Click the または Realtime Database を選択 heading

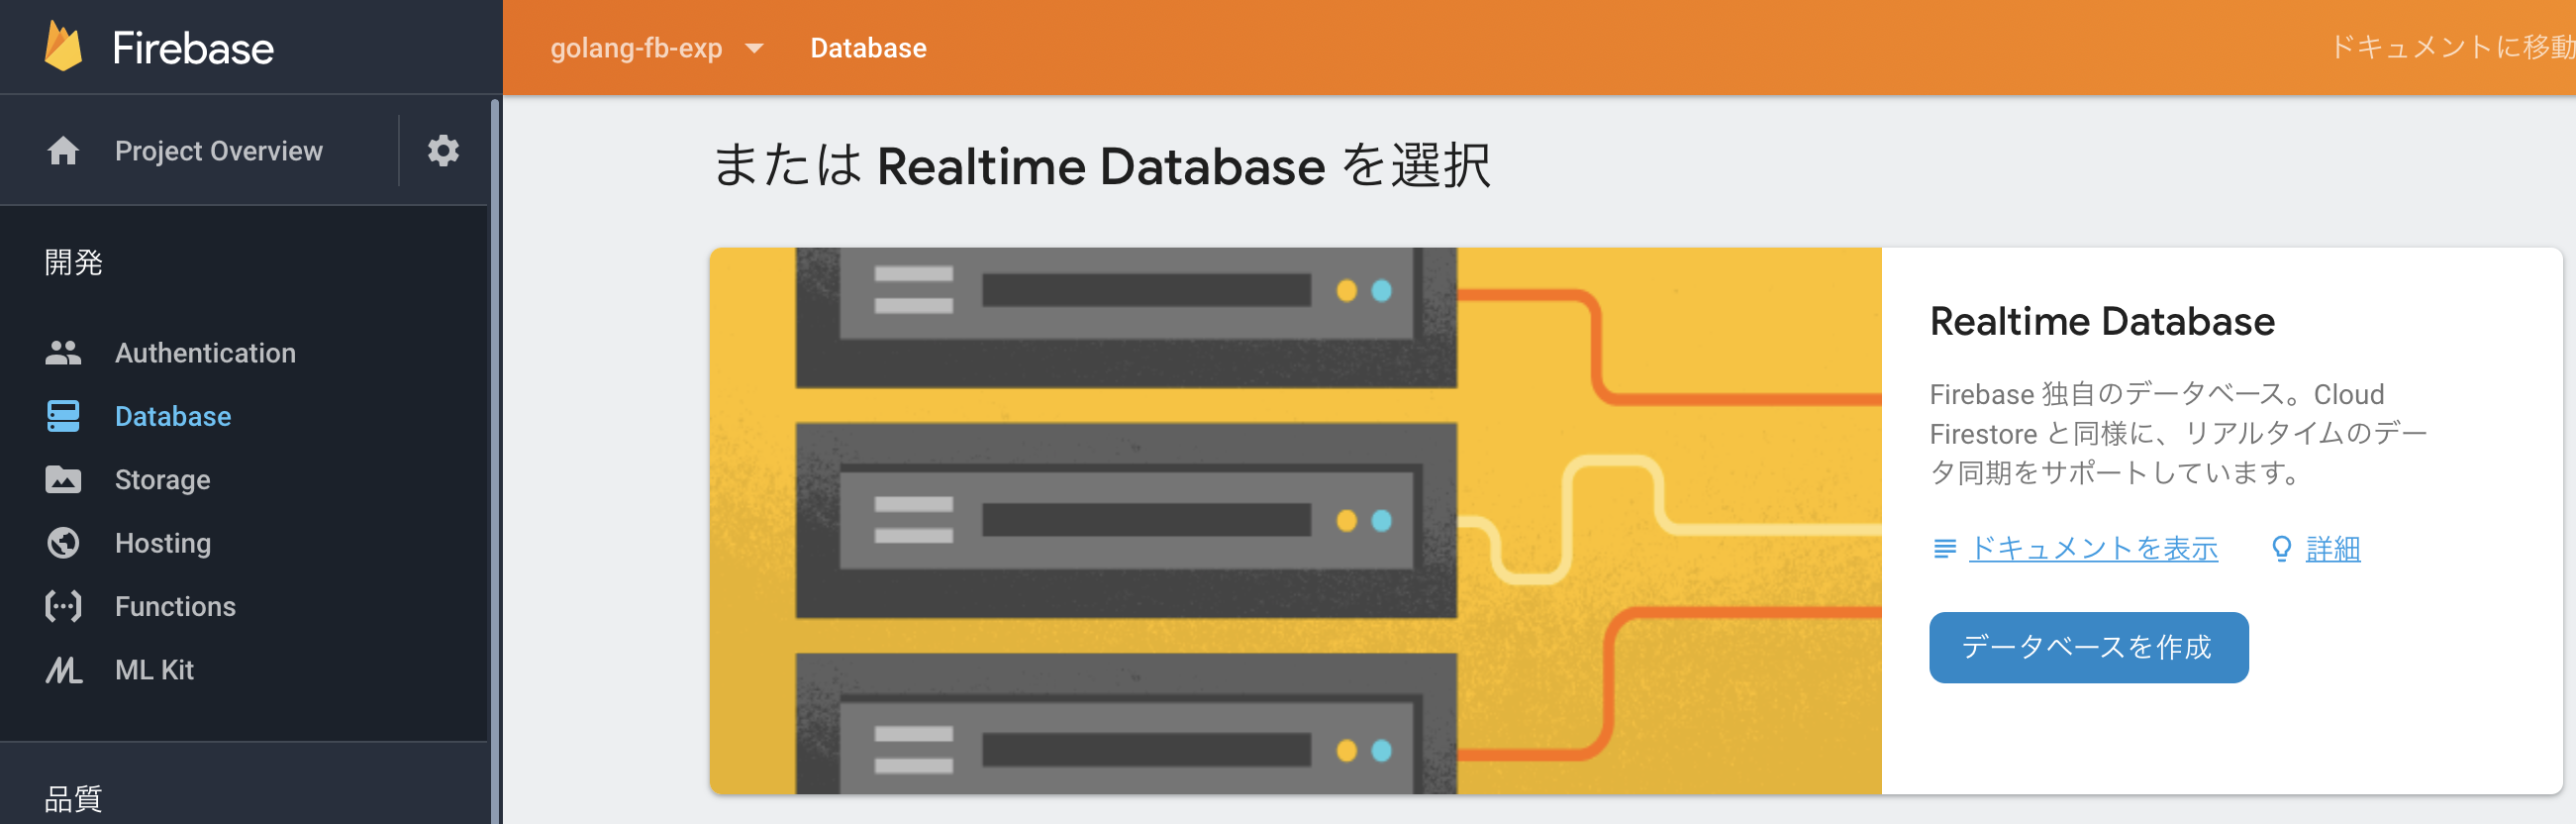click(x=1101, y=165)
